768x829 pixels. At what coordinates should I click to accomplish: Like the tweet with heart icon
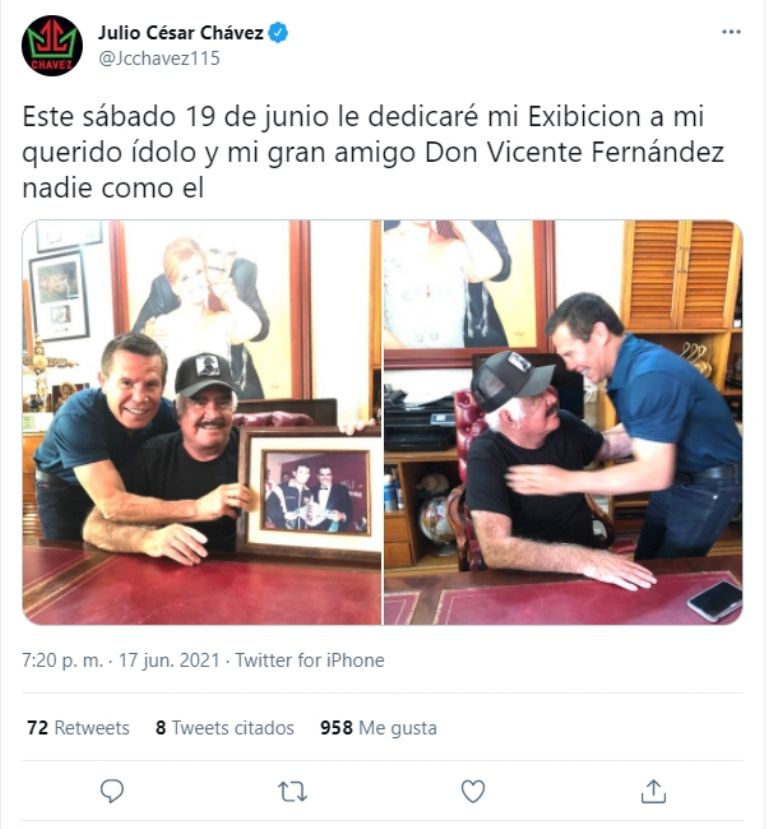pyautogui.click(x=473, y=791)
